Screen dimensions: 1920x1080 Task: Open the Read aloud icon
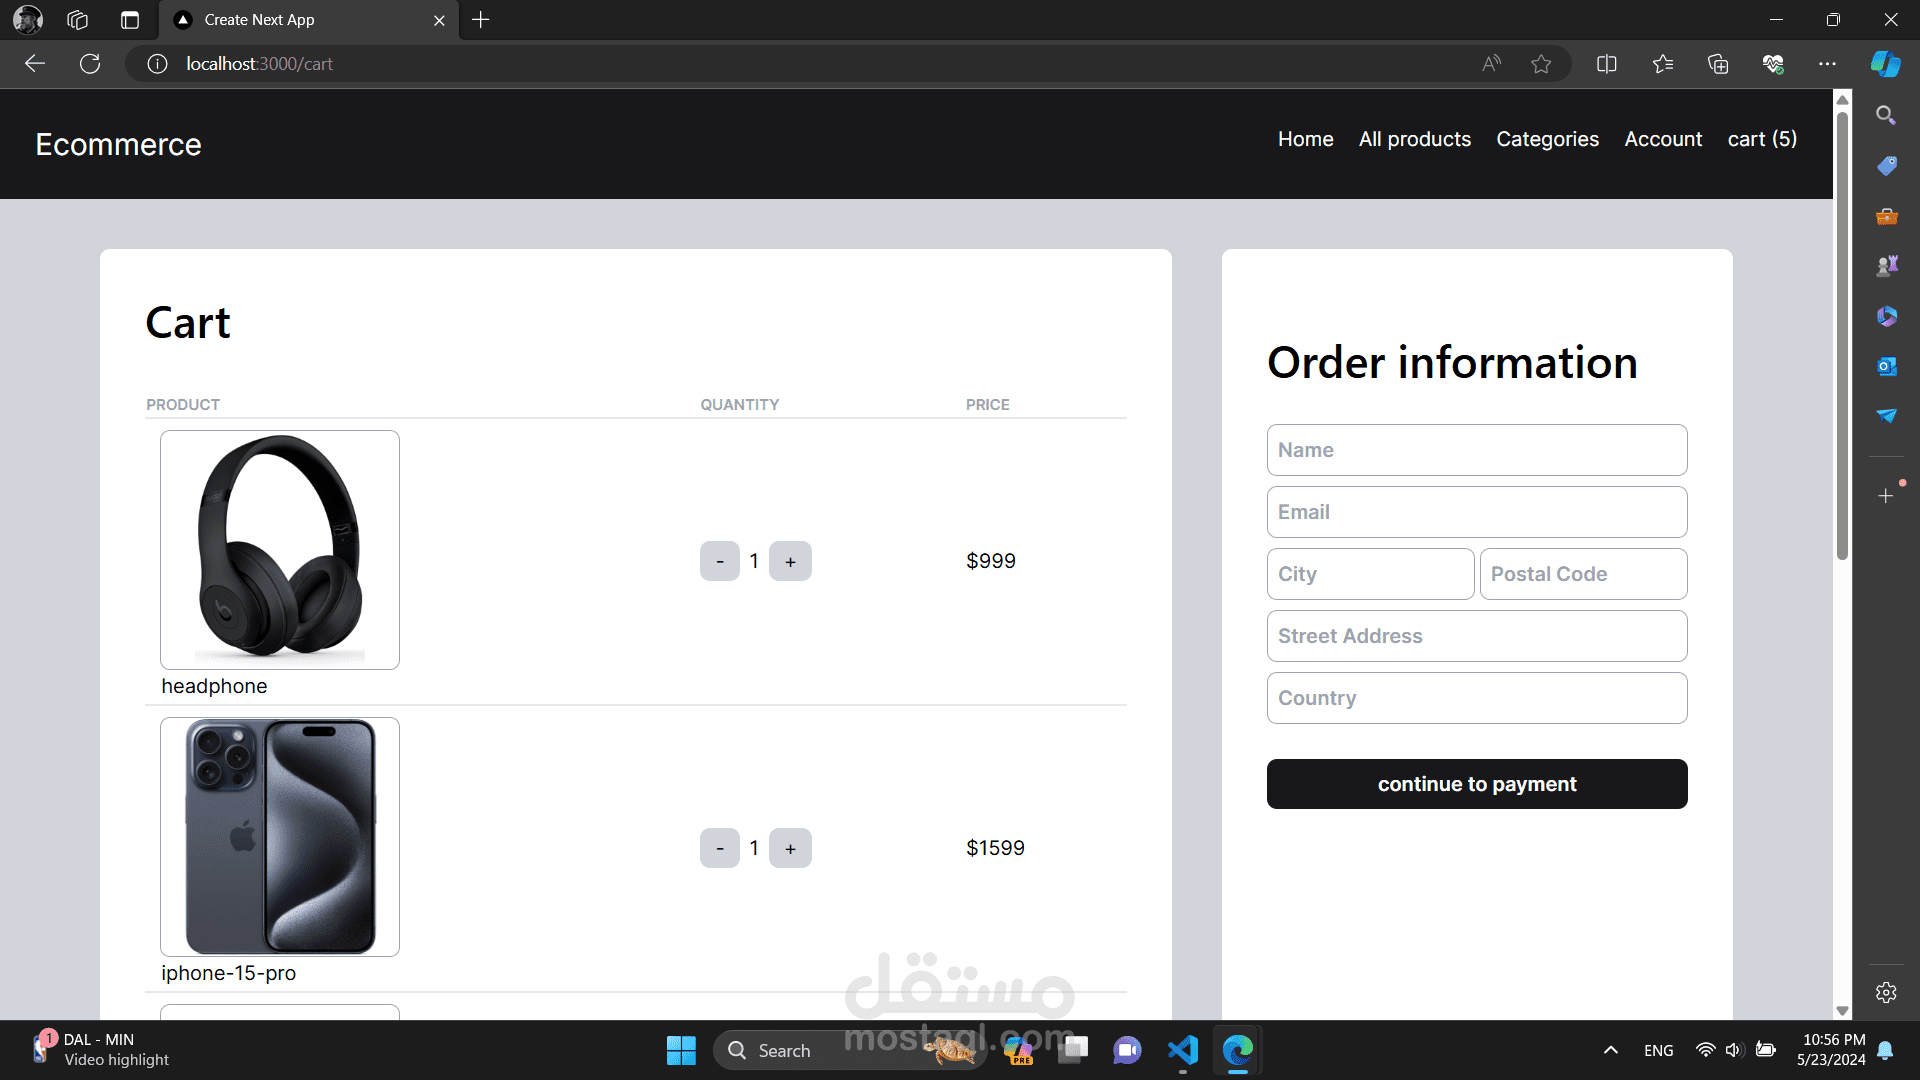(x=1491, y=64)
